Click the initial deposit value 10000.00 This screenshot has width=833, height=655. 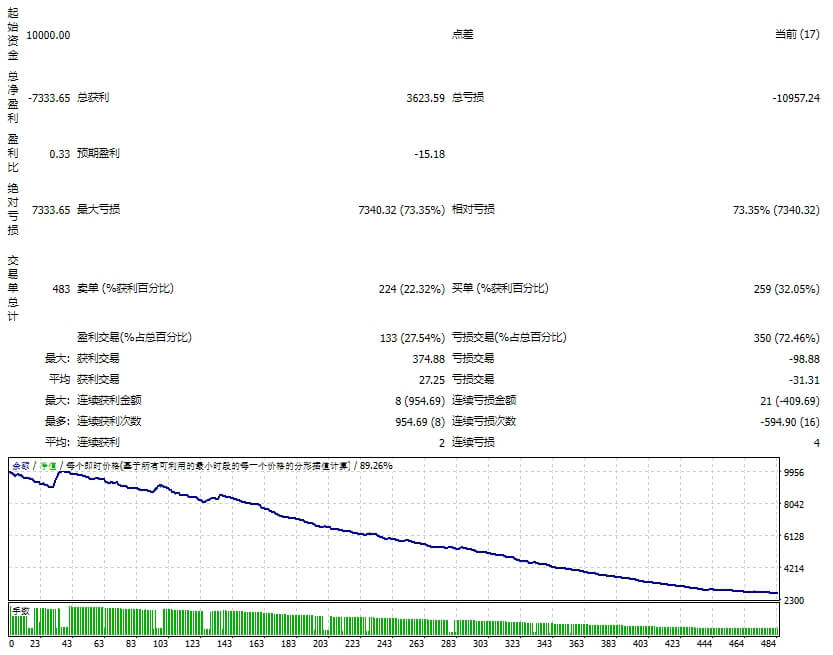tap(48, 35)
